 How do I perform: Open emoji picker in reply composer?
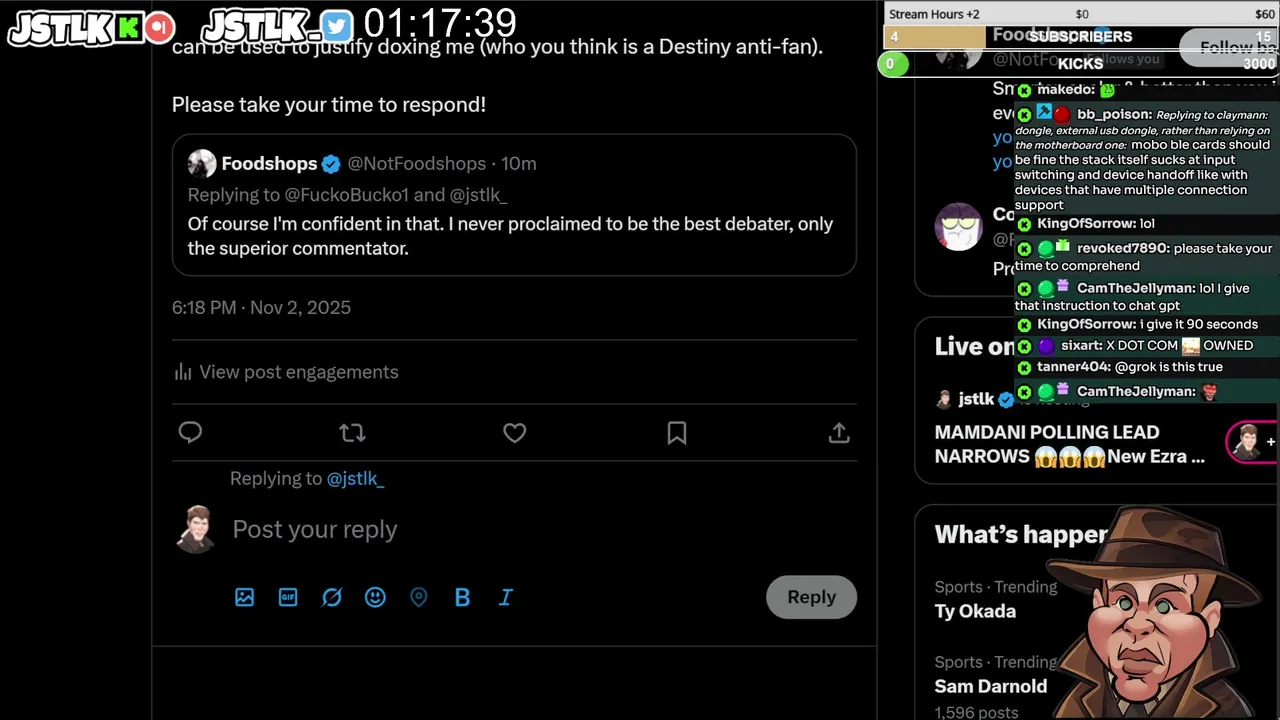click(375, 597)
